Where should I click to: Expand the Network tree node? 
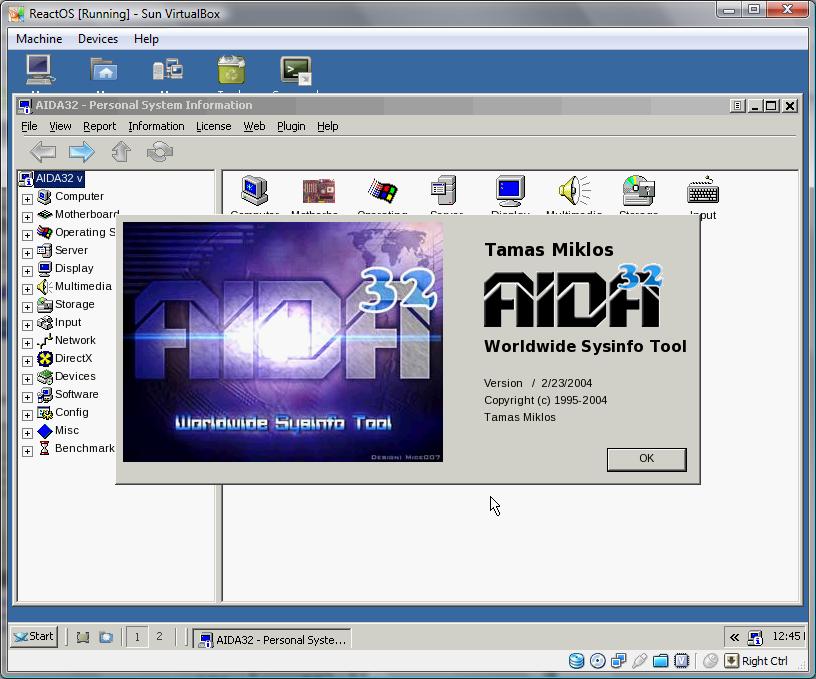point(27,342)
